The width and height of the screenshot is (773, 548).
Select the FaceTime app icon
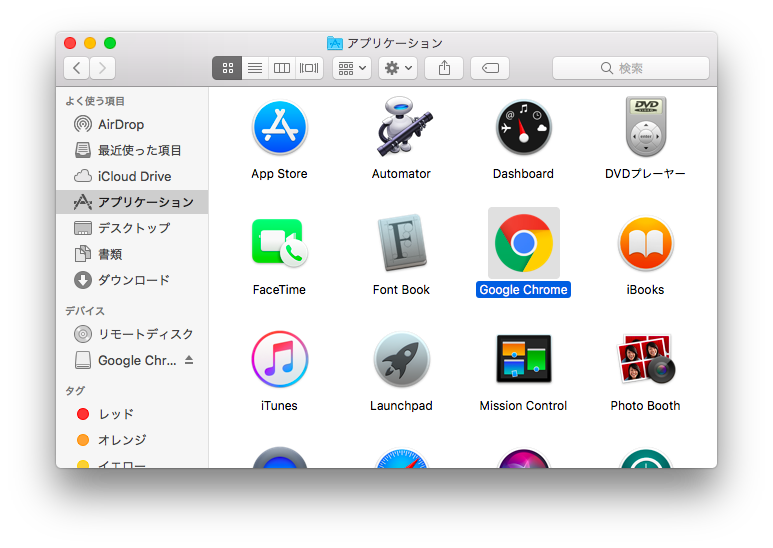tap(280, 243)
